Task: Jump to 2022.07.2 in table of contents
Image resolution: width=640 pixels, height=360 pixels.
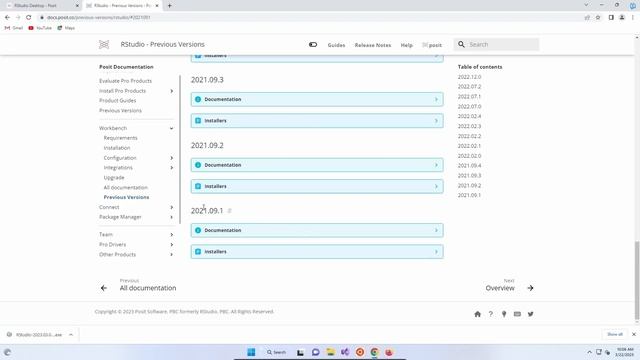Action: click(x=469, y=87)
